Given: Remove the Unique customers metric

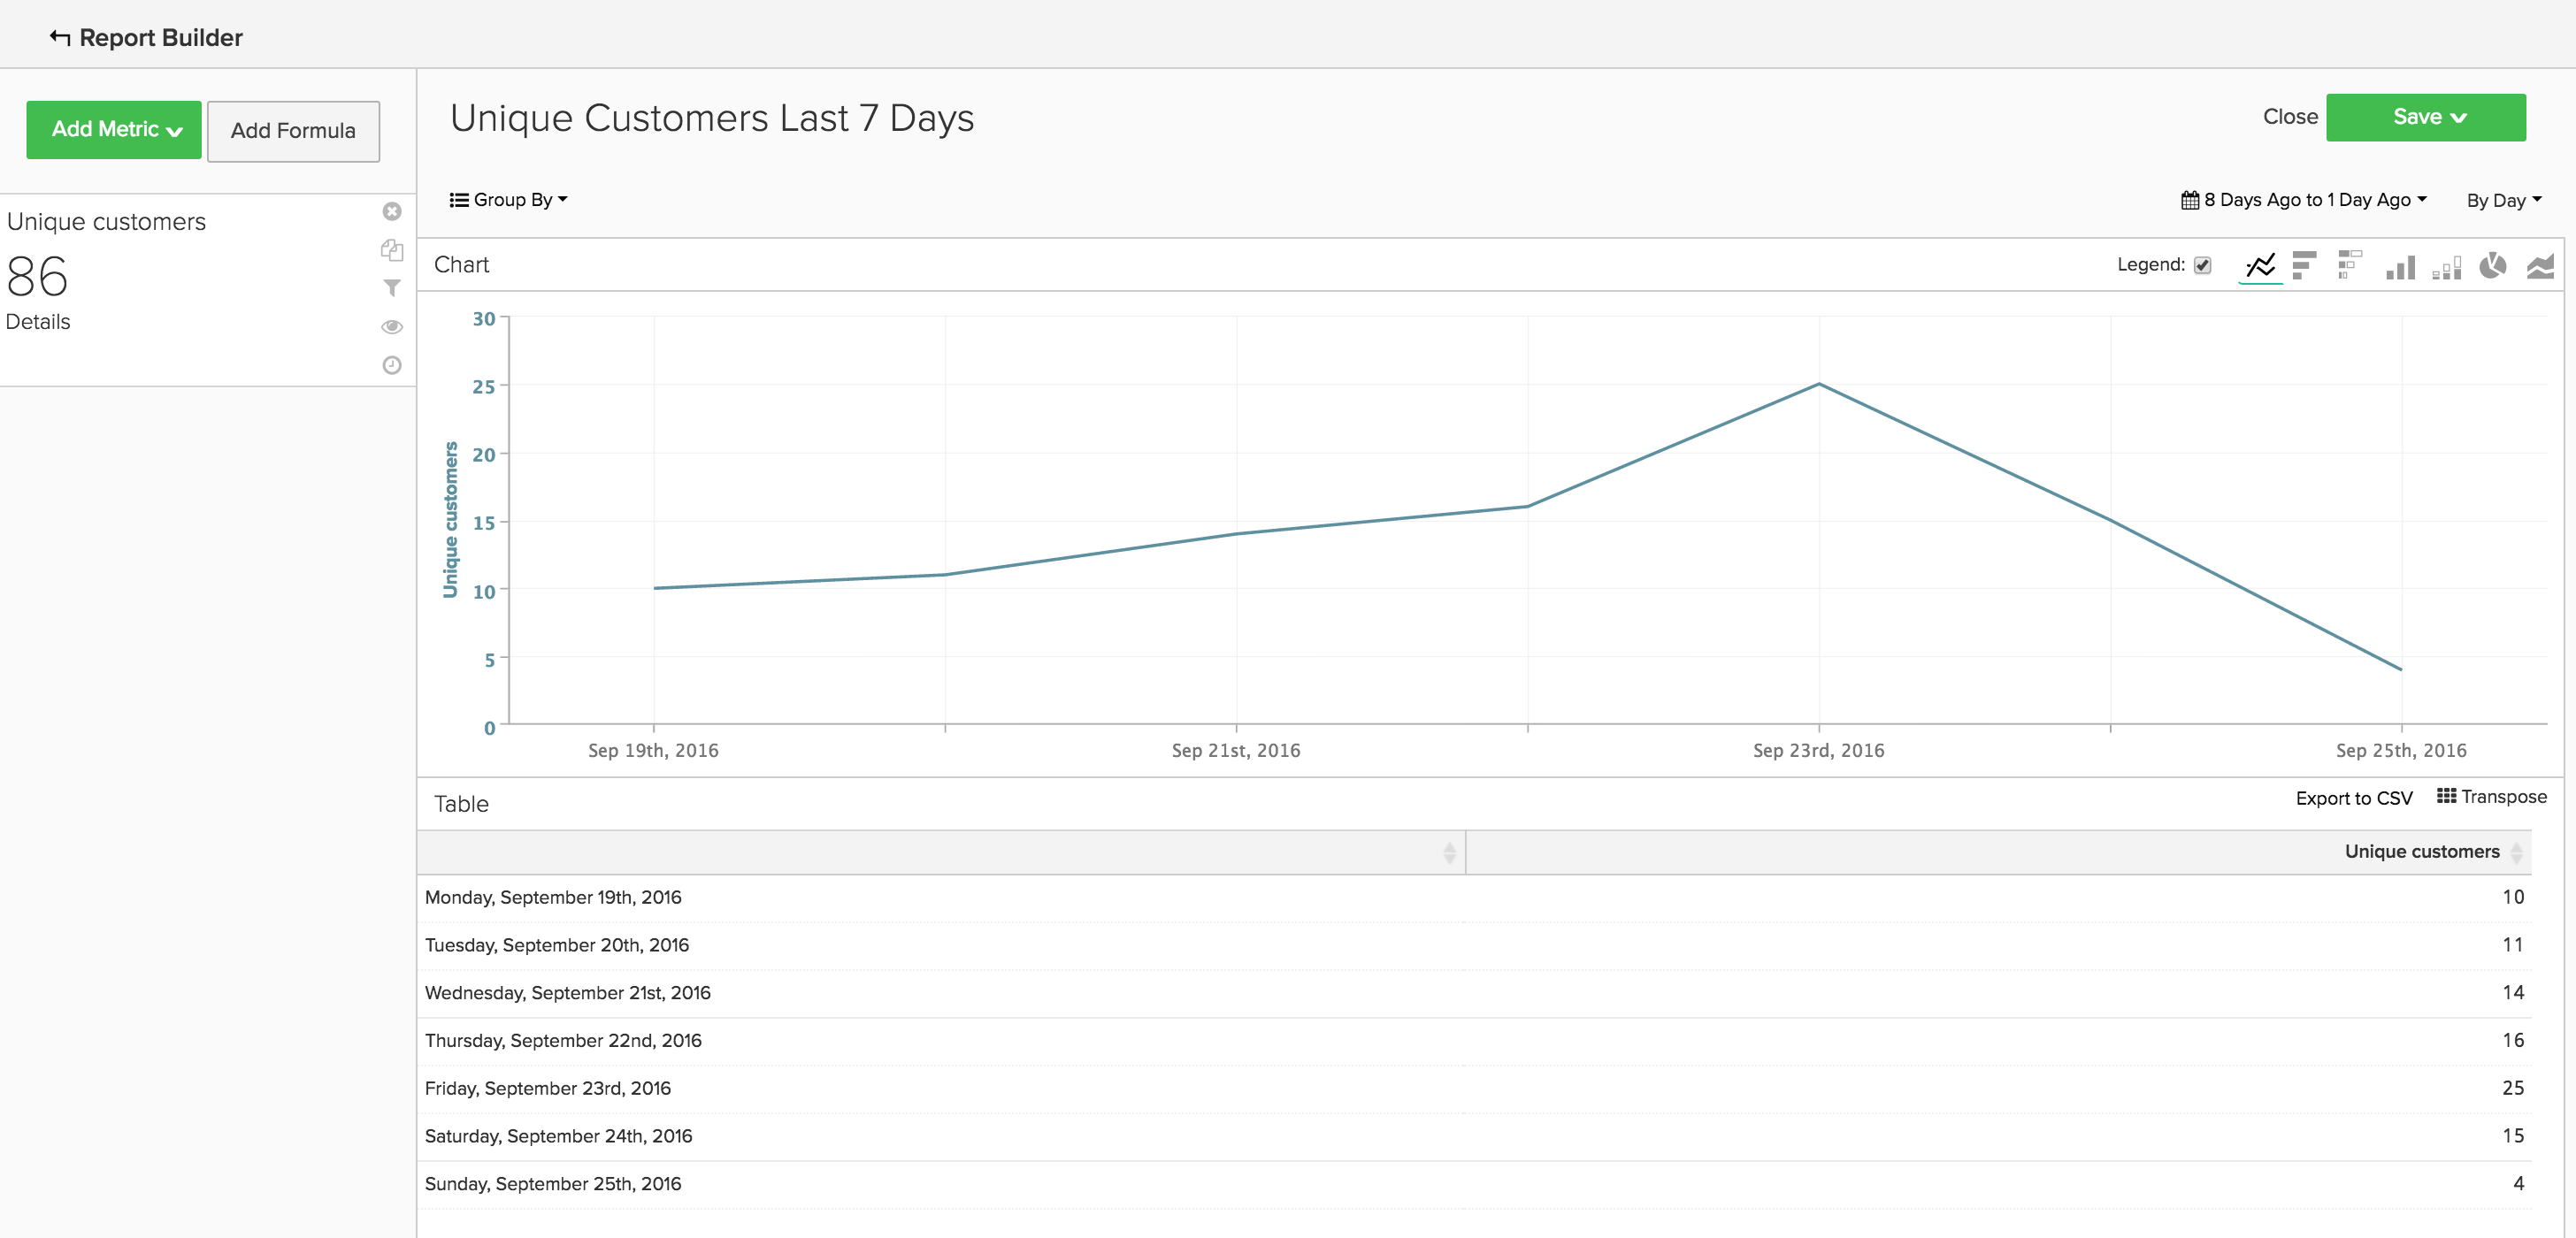Looking at the screenshot, I should [392, 211].
